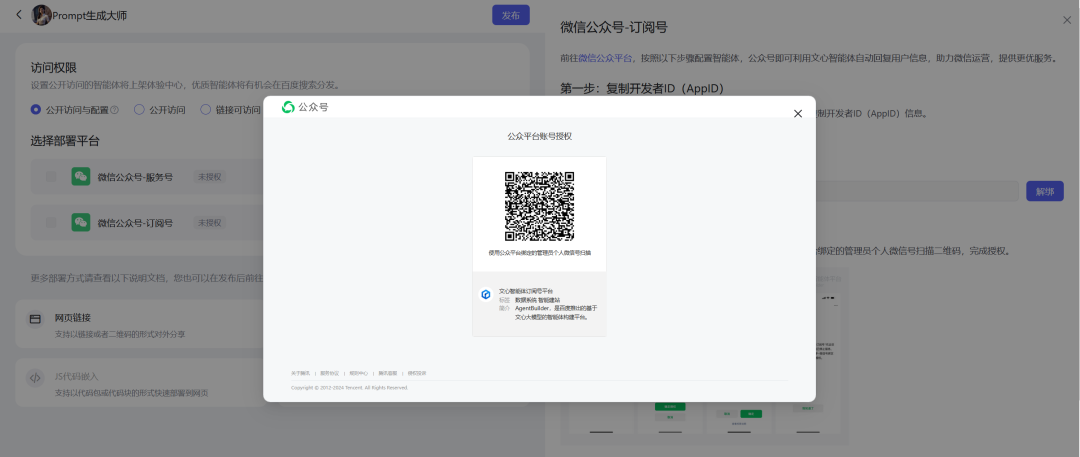Select the 公开访问与配置 radio option
The image size is (1080, 457).
pos(36,109)
